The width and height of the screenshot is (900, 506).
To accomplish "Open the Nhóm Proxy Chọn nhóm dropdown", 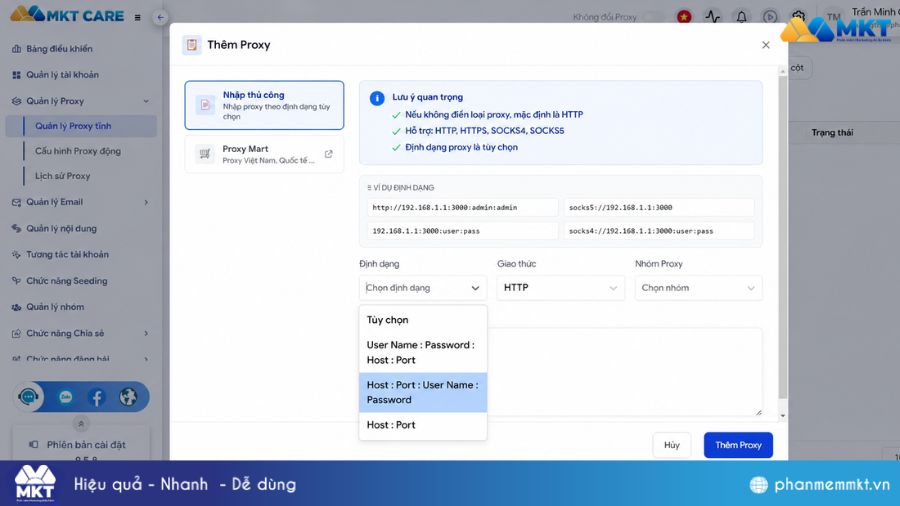I will pos(699,288).
